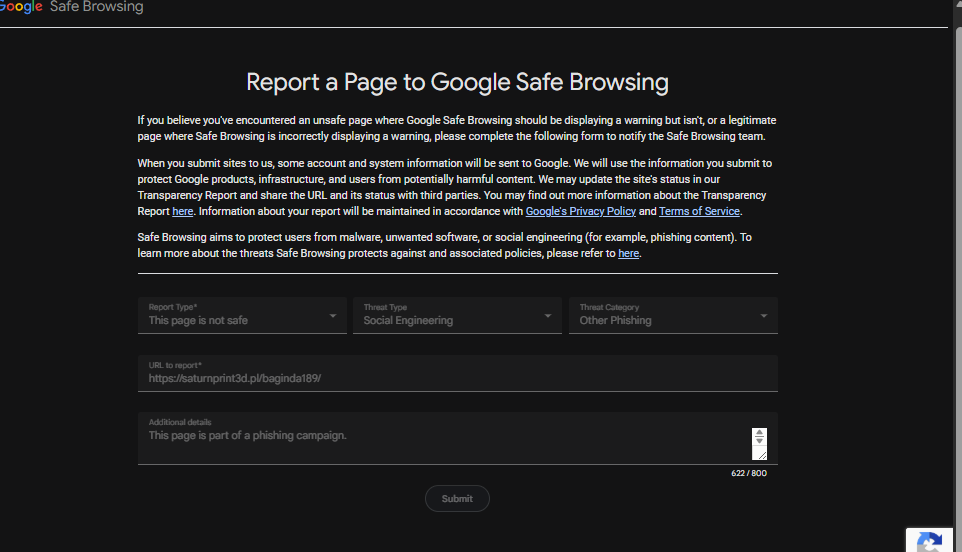The width and height of the screenshot is (962, 552).
Task: Click the reCAPTCHA badge icon
Action: tap(931, 542)
